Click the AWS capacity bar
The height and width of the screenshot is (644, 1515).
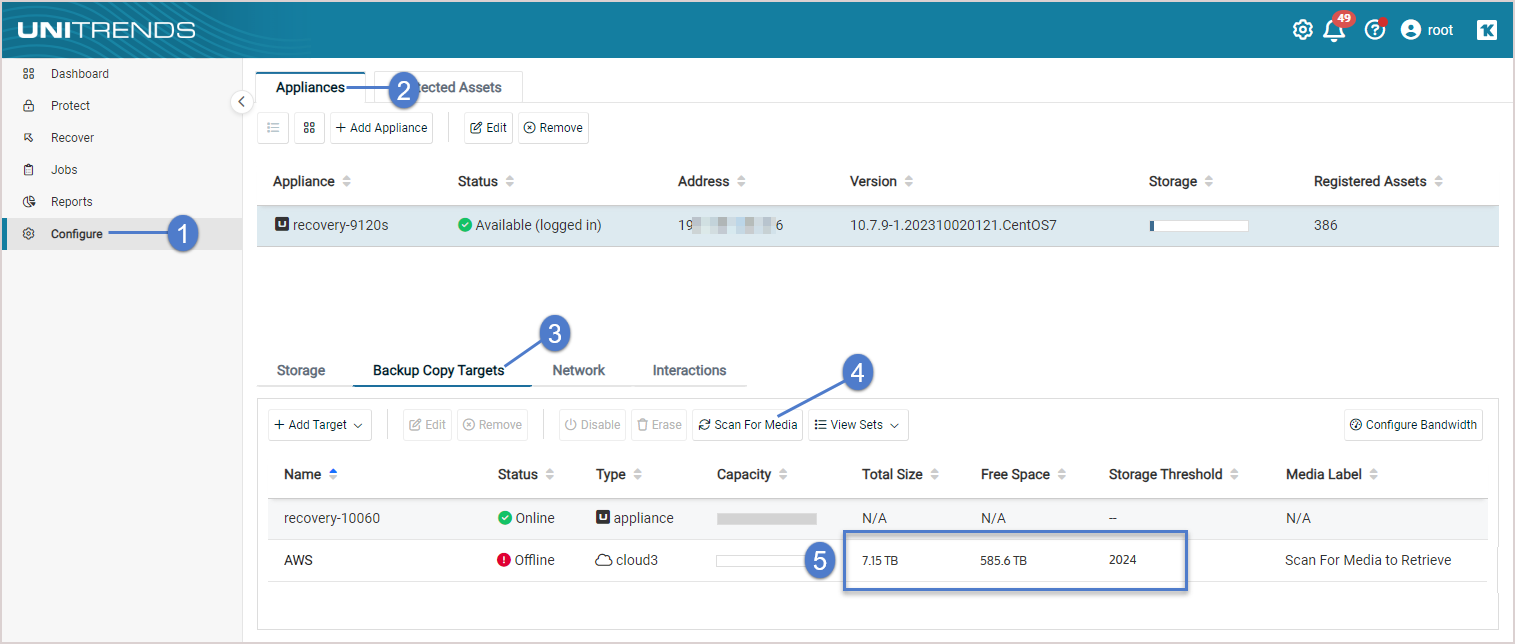[759, 561]
